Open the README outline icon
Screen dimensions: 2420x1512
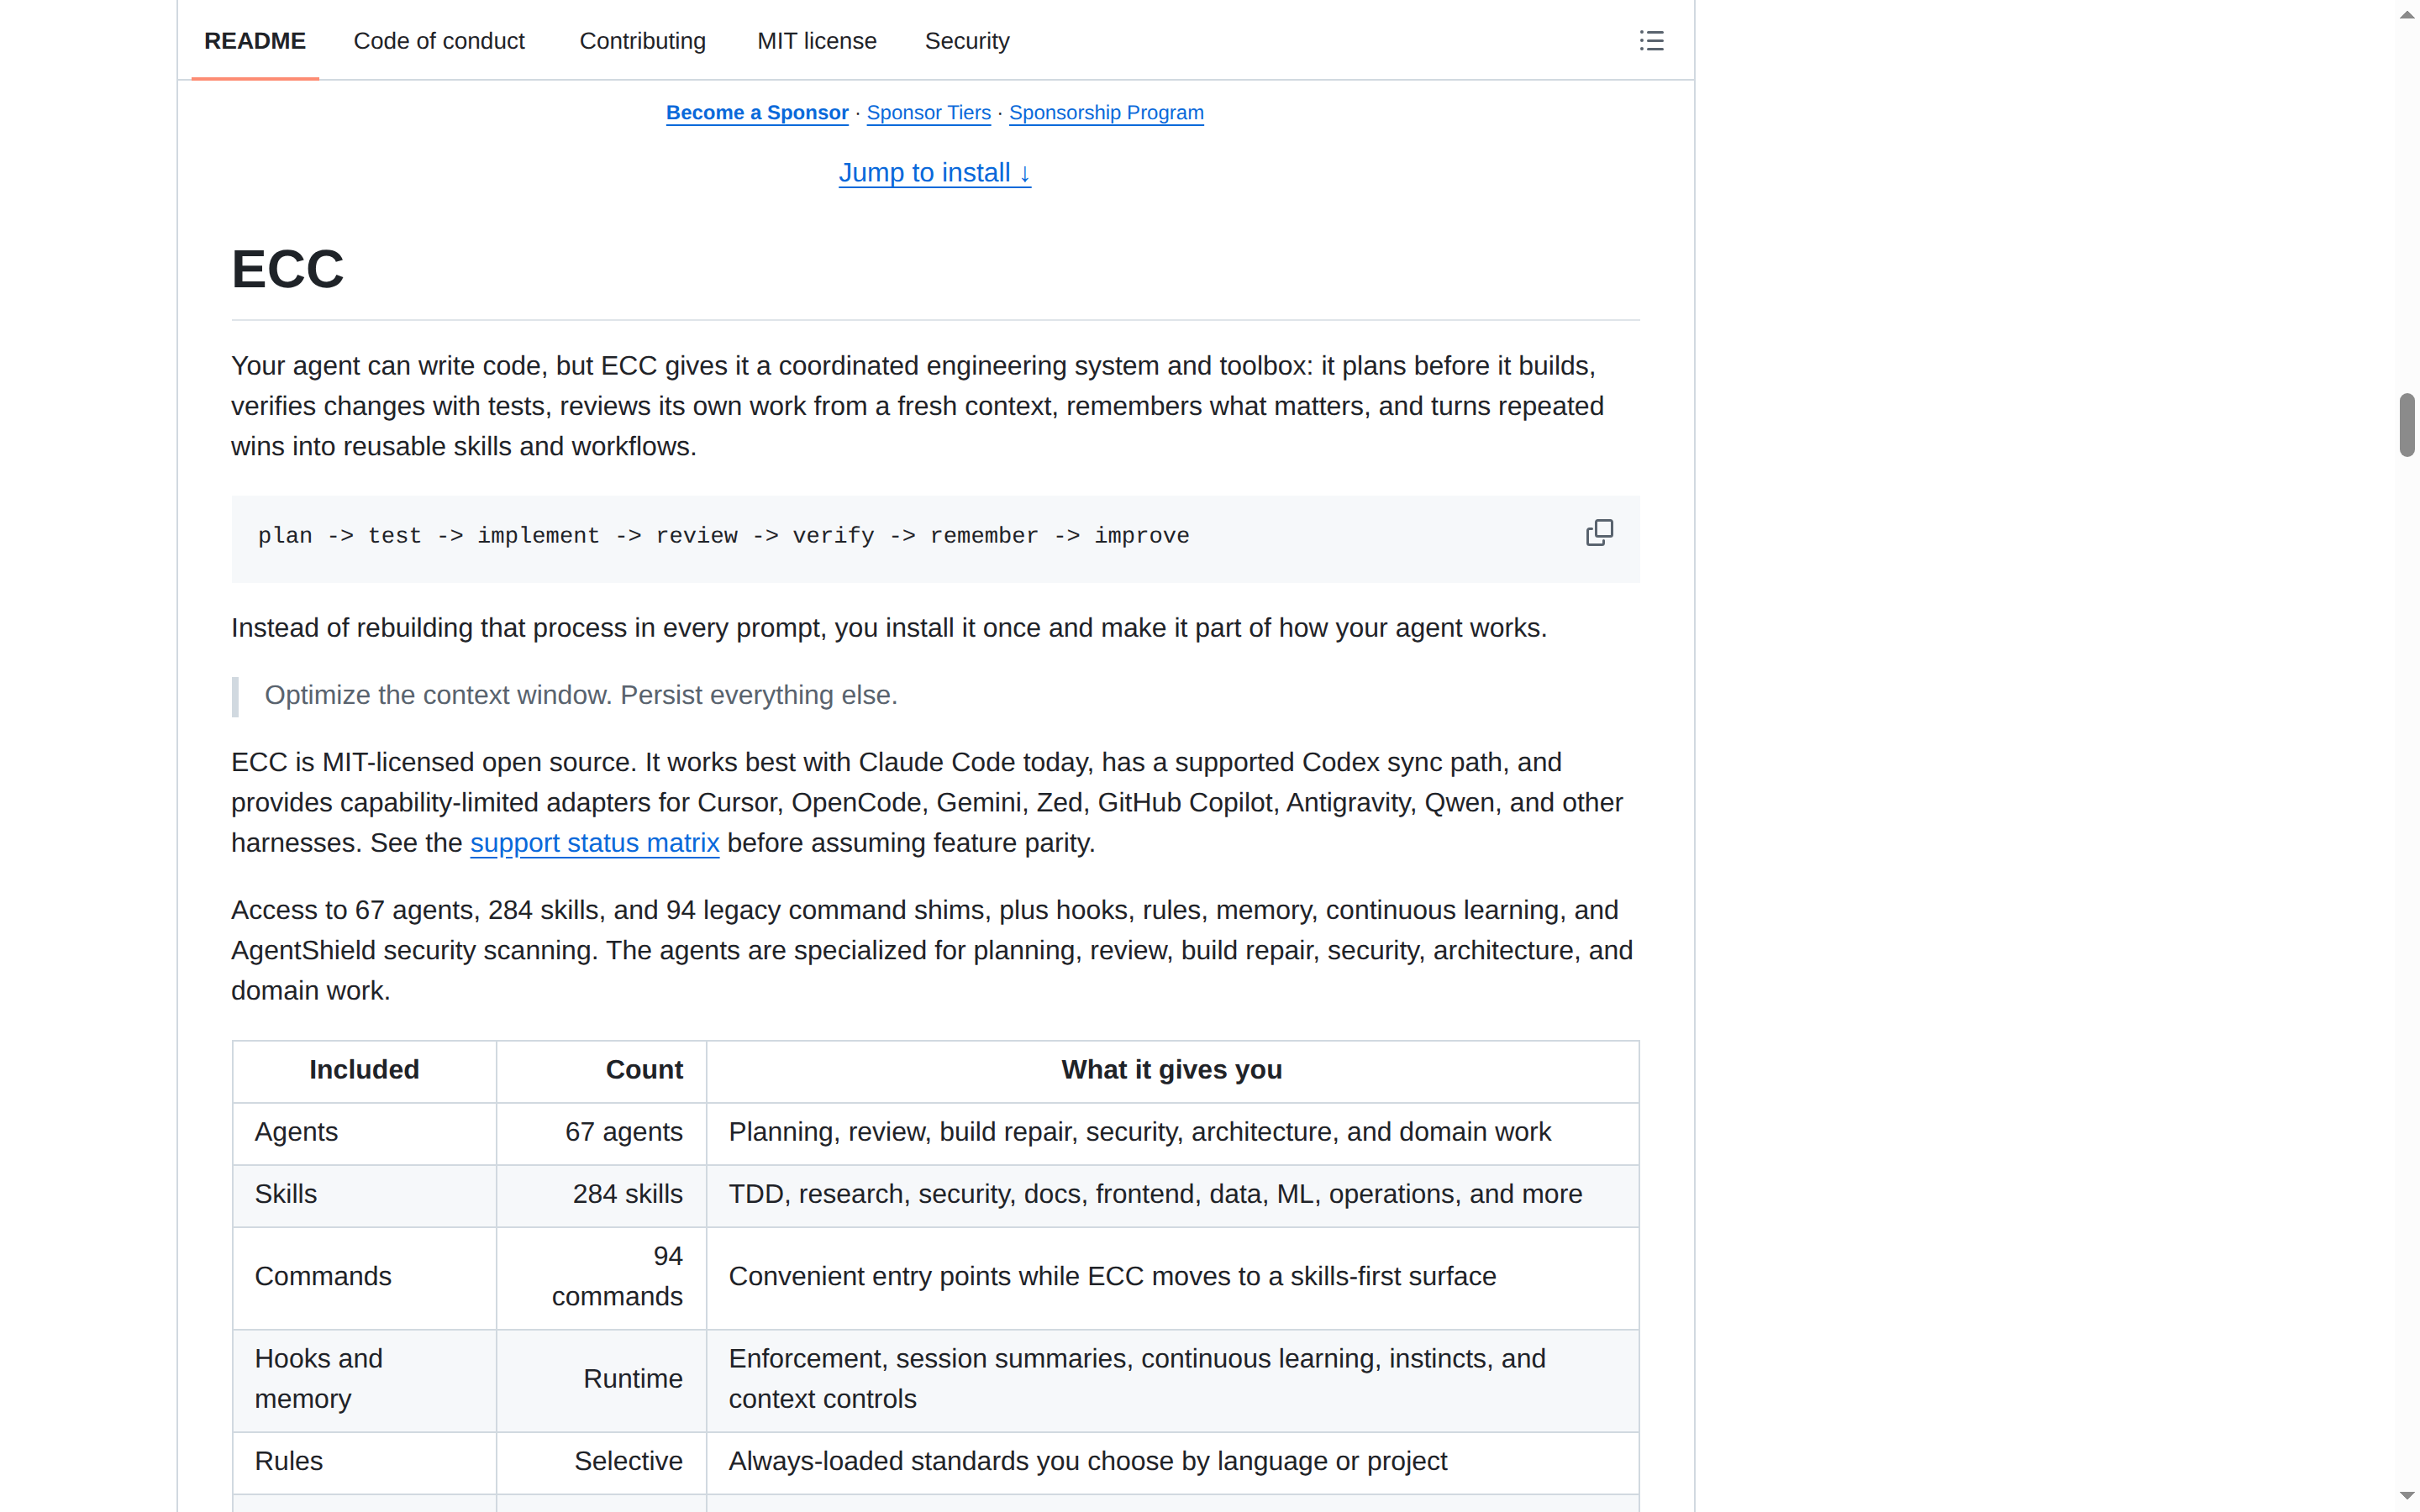pos(1651,41)
